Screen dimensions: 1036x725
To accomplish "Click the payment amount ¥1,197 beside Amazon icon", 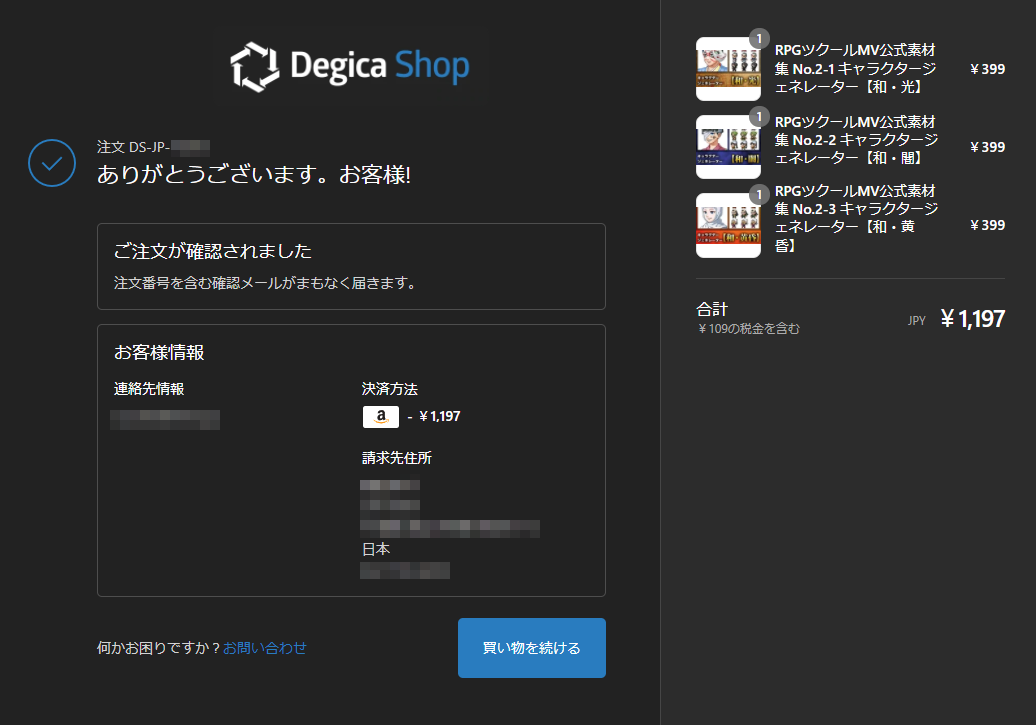I will [439, 416].
